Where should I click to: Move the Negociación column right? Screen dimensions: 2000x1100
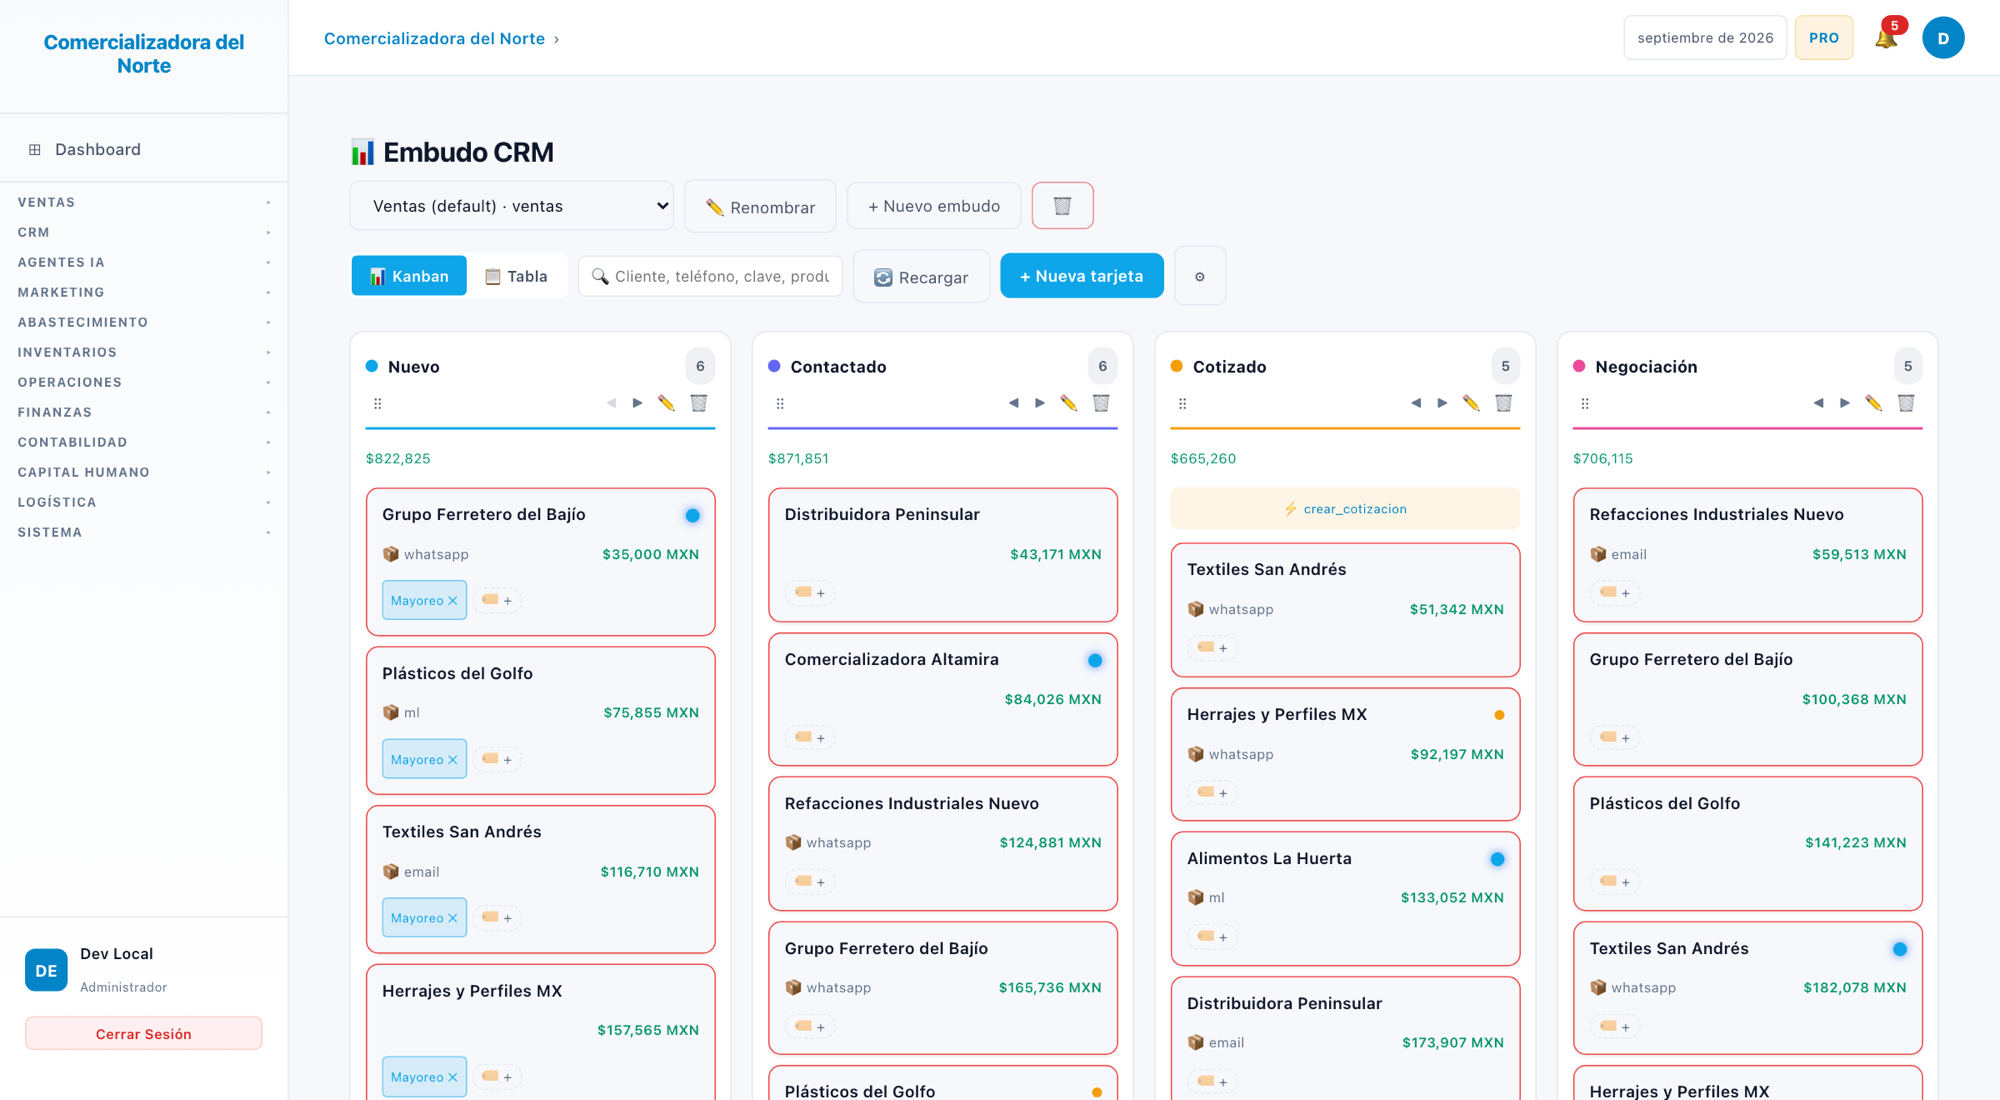click(x=1844, y=403)
